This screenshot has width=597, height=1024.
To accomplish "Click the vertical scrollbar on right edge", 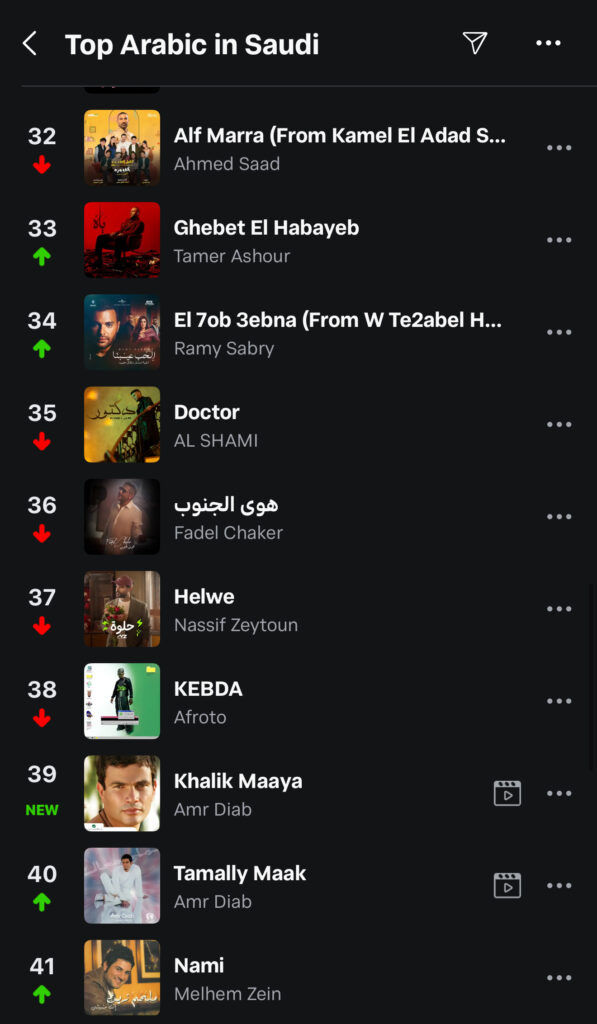I will coord(591,679).
